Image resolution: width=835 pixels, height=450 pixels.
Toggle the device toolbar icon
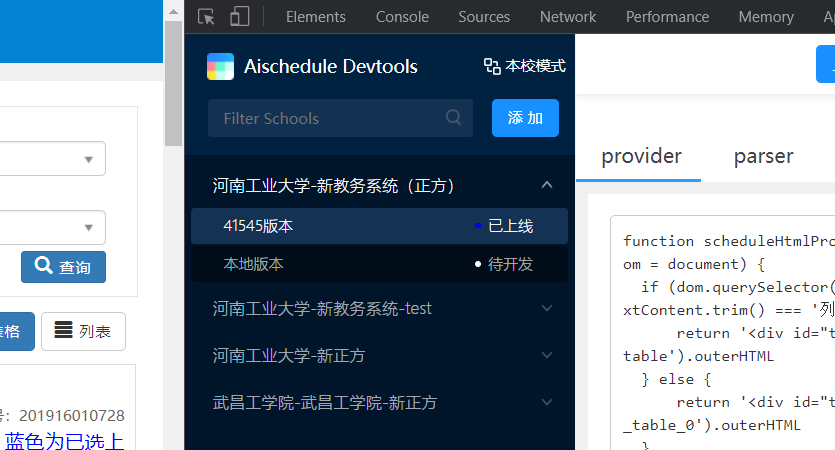pos(239,17)
